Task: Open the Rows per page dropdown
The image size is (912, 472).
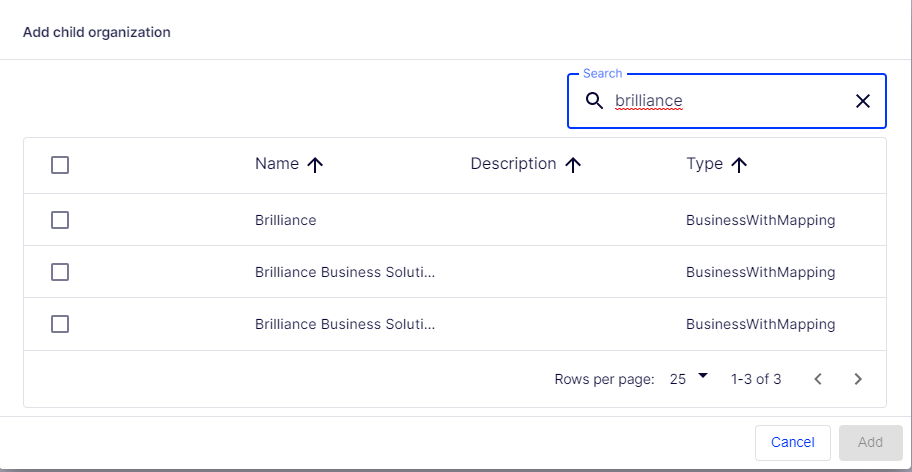Action: click(x=688, y=378)
